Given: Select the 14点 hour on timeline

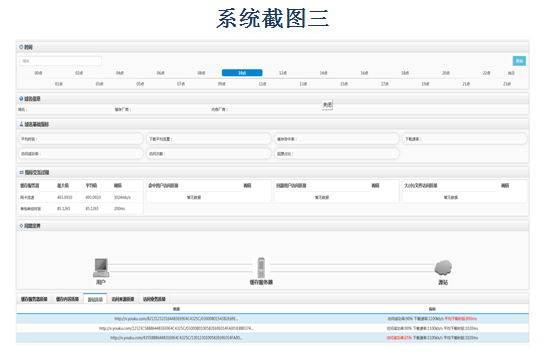Looking at the screenshot, I should tap(323, 73).
